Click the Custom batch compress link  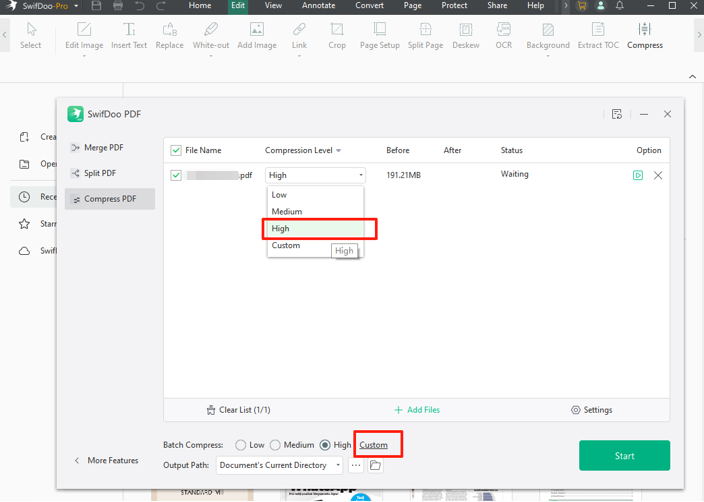pos(373,445)
